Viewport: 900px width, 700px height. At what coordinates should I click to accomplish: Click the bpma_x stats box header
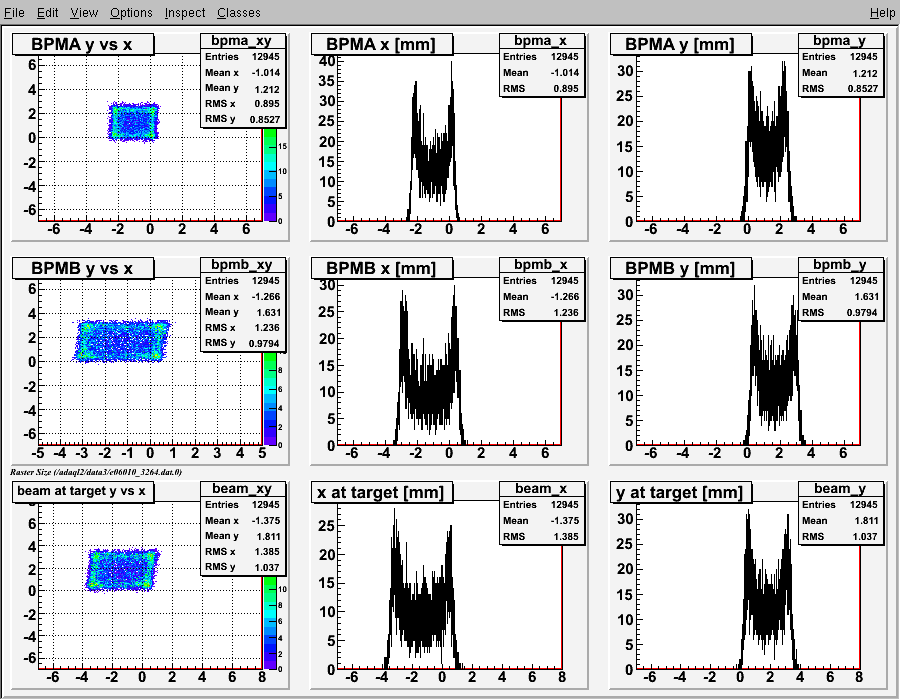click(x=541, y=41)
